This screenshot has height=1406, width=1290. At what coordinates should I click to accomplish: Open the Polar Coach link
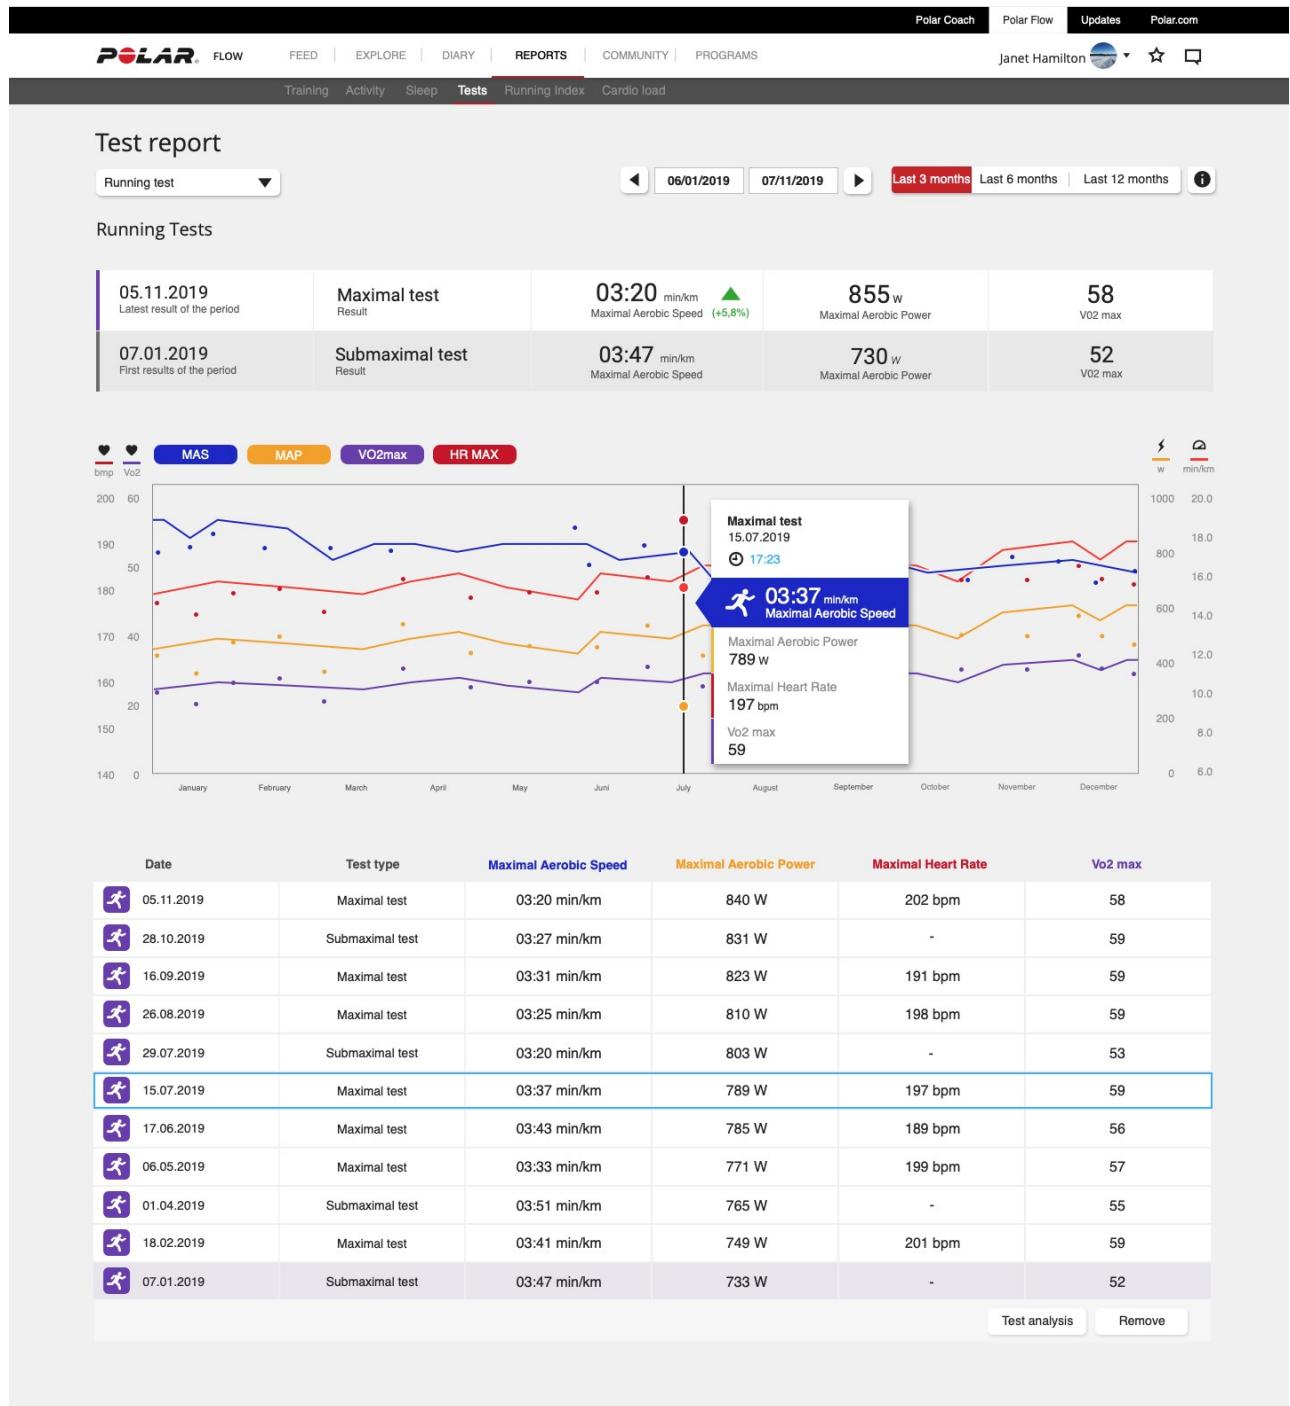pos(945,20)
